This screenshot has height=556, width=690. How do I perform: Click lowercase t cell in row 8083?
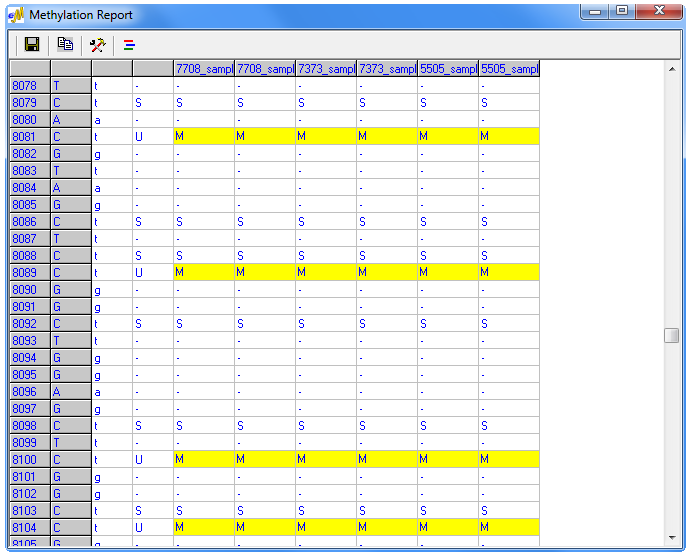[x=112, y=170]
